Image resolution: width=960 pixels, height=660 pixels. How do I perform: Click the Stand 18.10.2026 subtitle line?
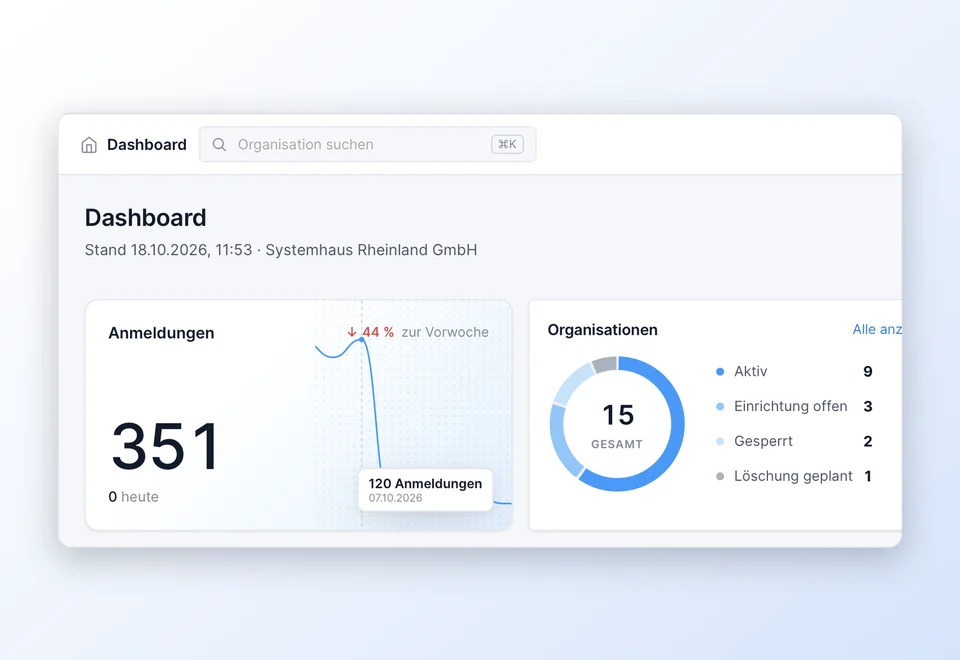pos(280,250)
